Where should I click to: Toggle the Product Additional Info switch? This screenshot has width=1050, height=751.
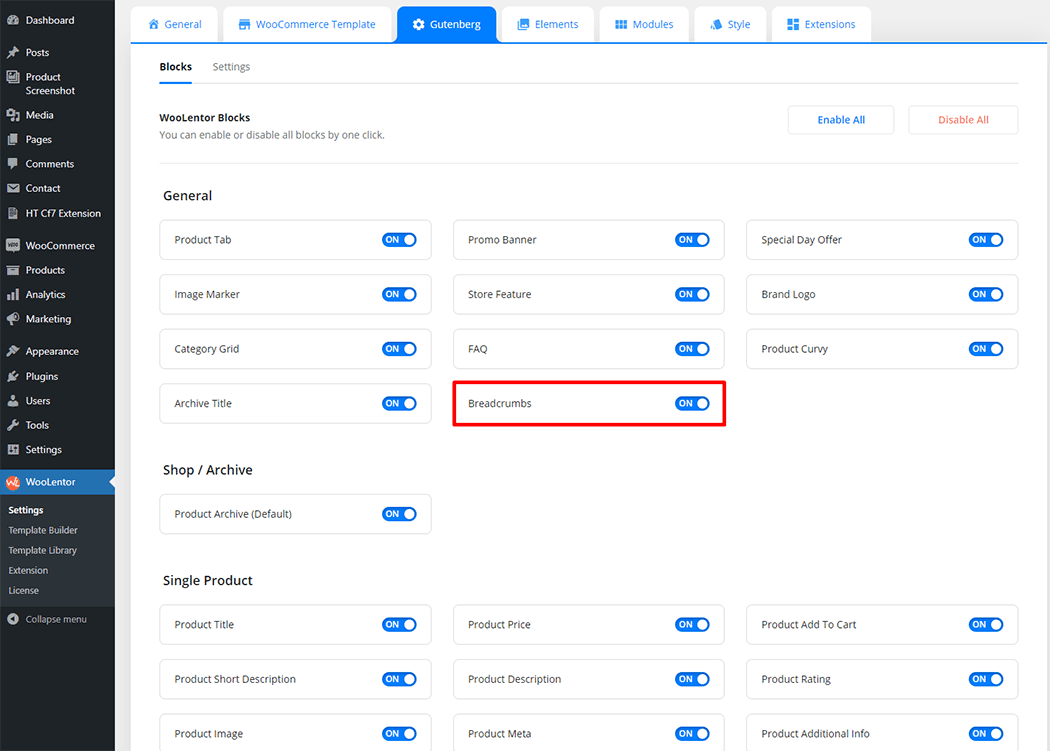click(986, 734)
